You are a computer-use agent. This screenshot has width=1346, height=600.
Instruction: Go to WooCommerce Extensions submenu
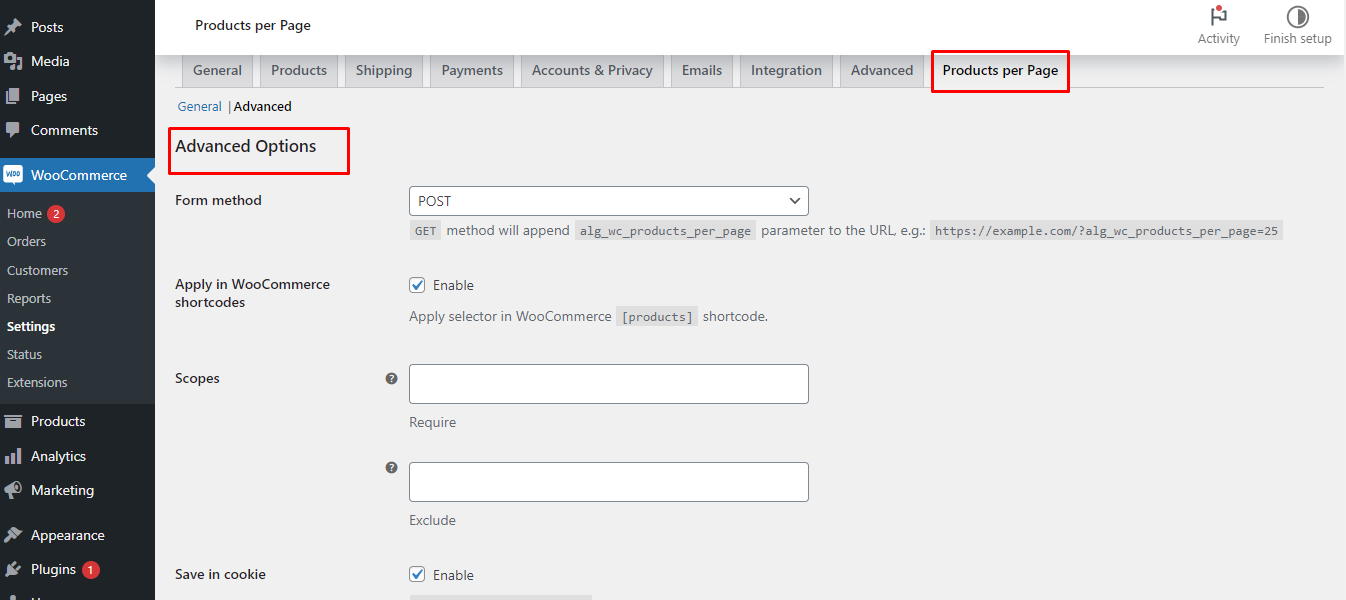coord(37,382)
